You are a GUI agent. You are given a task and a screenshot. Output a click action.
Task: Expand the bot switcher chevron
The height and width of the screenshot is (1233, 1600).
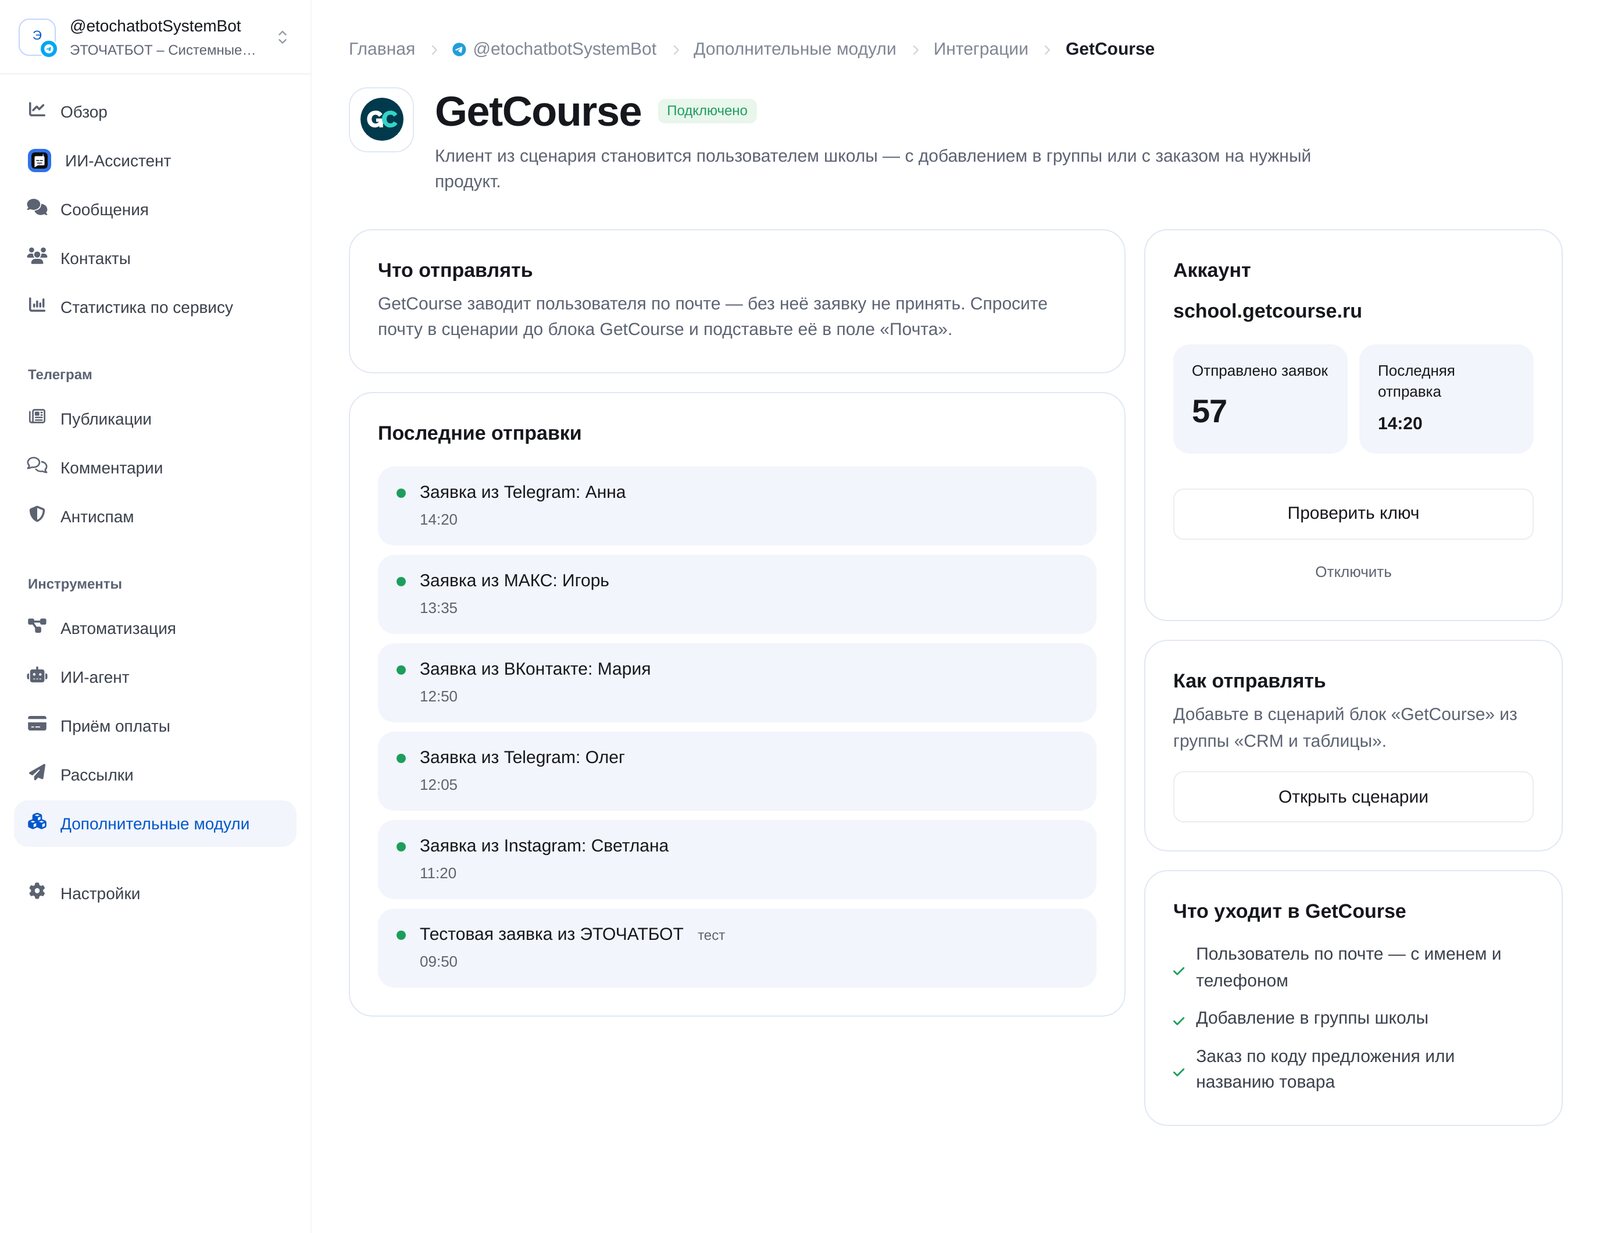[x=282, y=37]
